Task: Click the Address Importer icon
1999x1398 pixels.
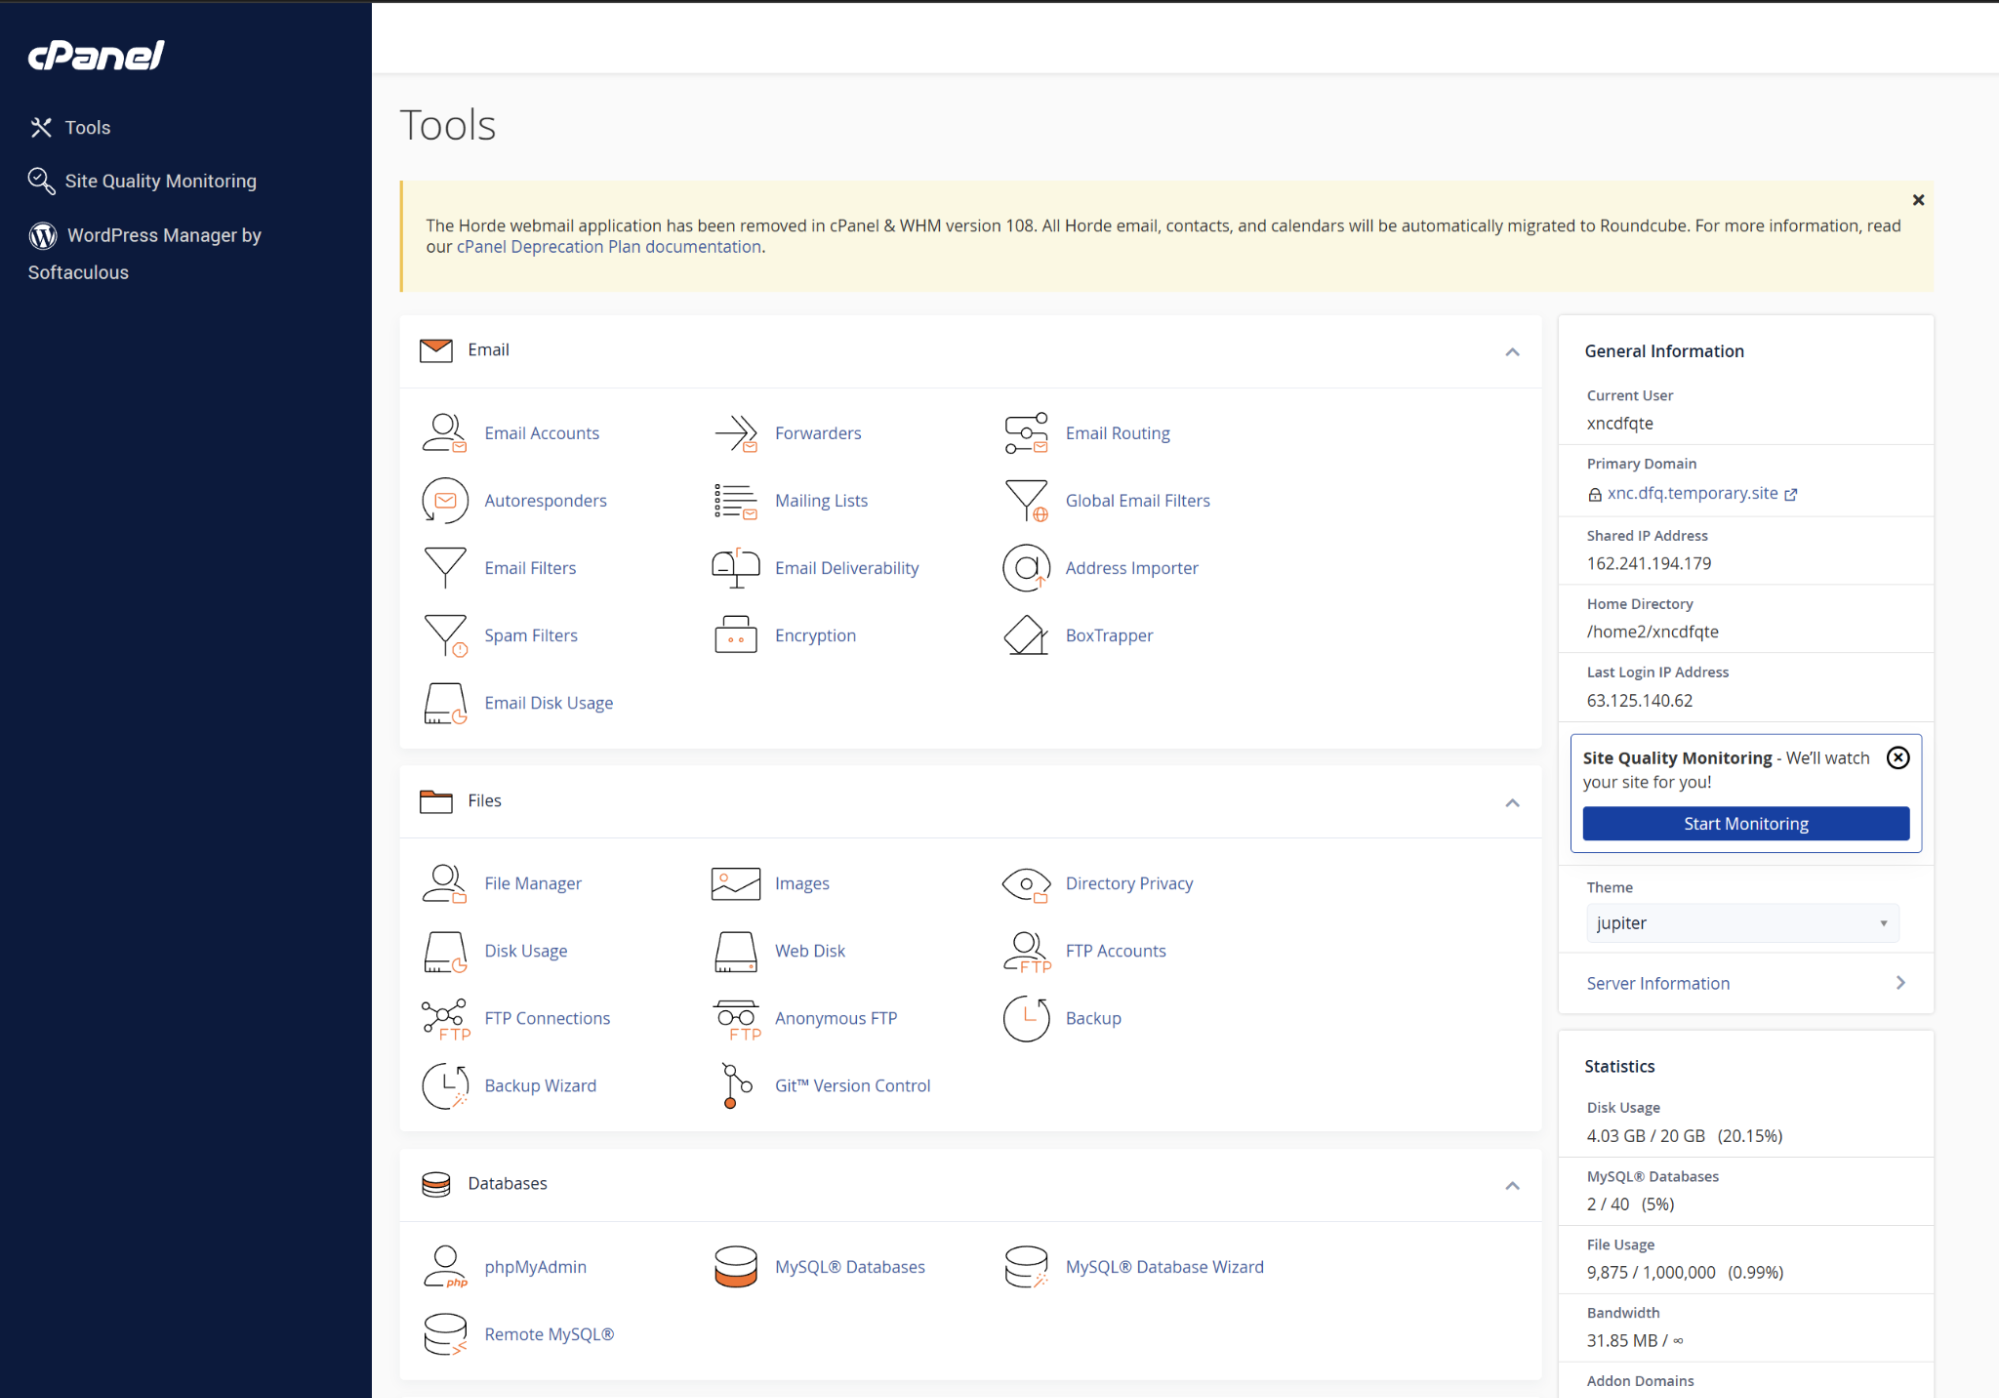Action: pos(1026,568)
